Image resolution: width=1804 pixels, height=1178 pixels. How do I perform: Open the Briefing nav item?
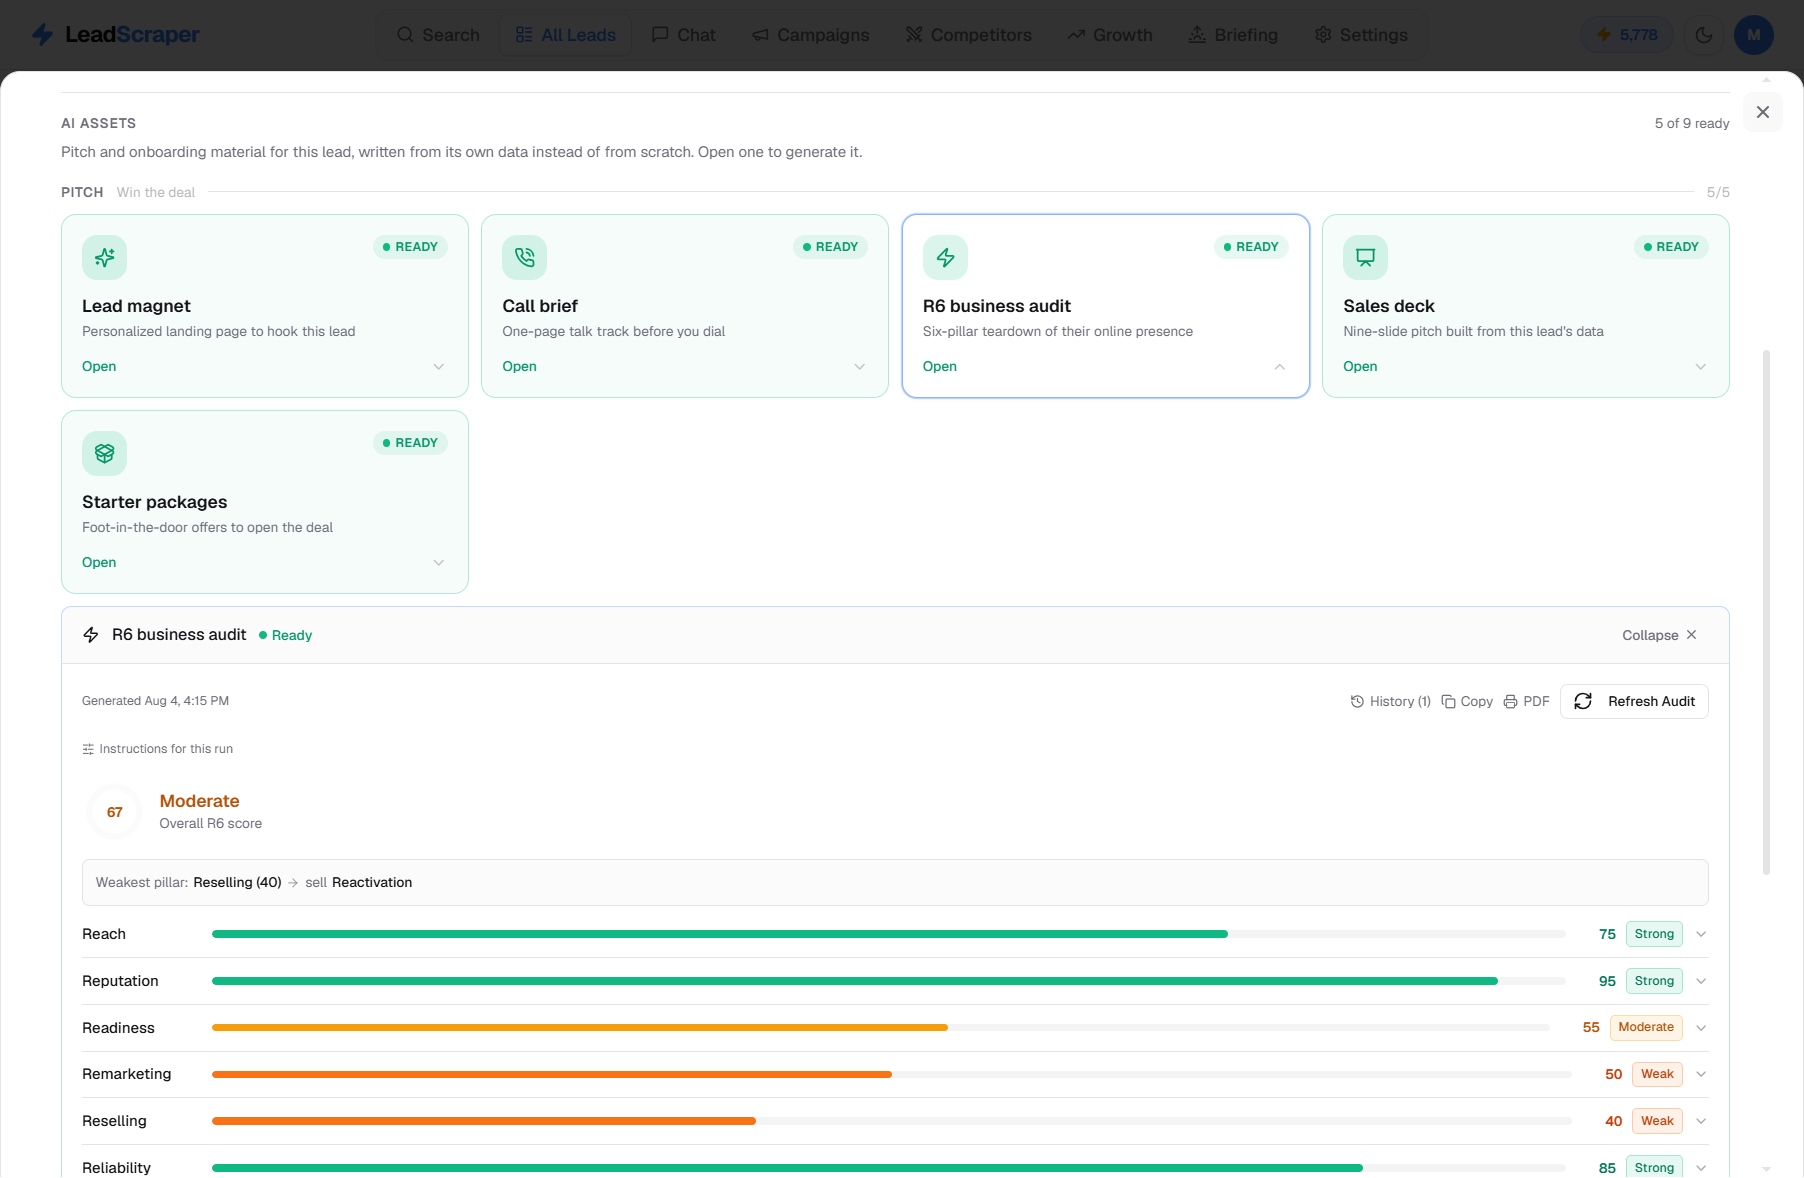click(x=1233, y=35)
